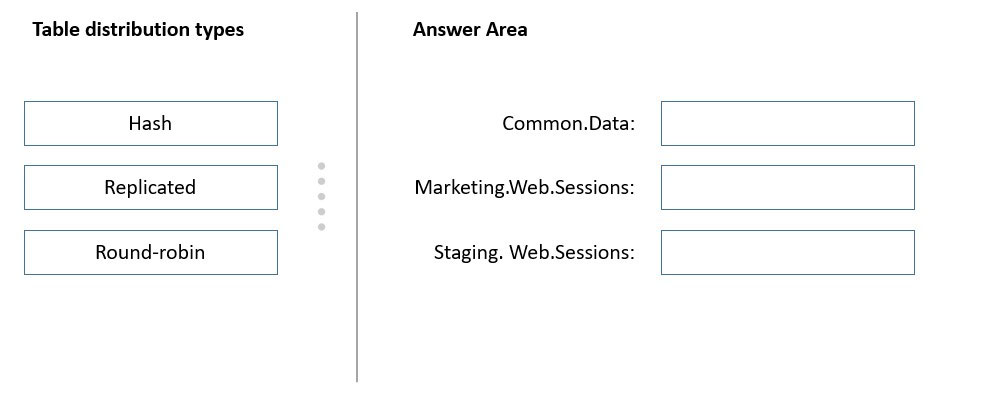The height and width of the screenshot is (397, 988).
Task: Click the empty Common.Data answer box
Action: point(788,124)
